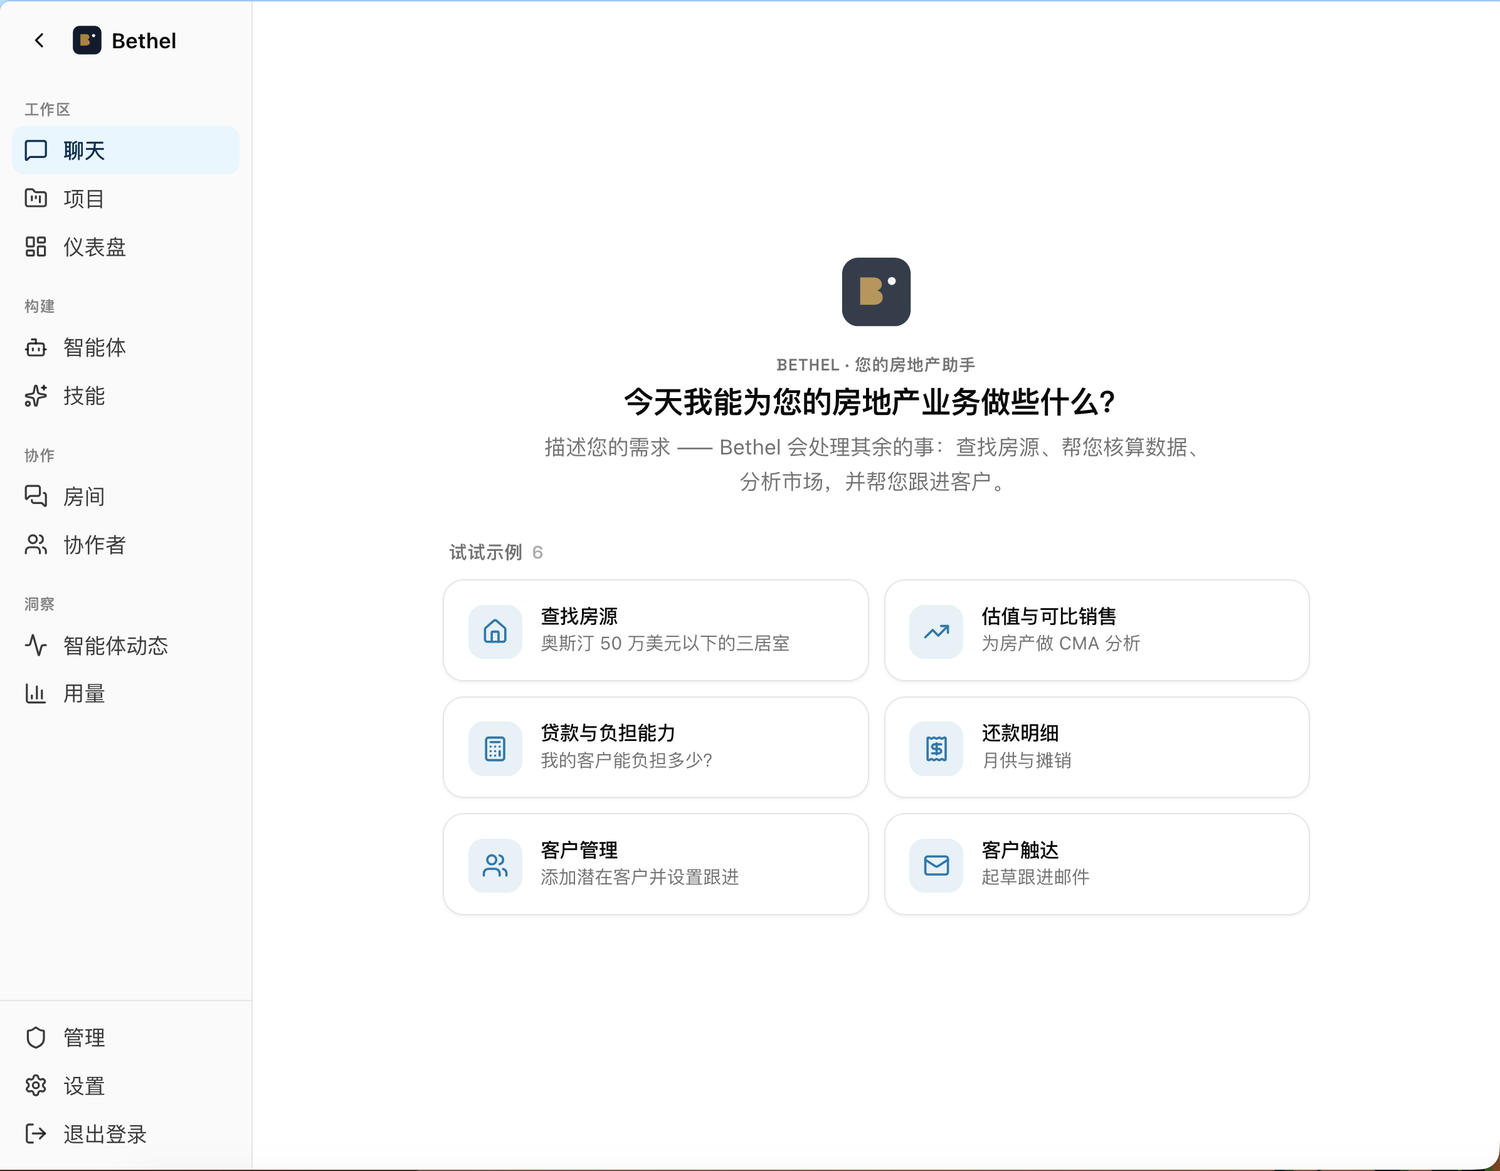Click the 协作者 people icon
The image size is (1500, 1171).
pyautogui.click(x=36, y=544)
